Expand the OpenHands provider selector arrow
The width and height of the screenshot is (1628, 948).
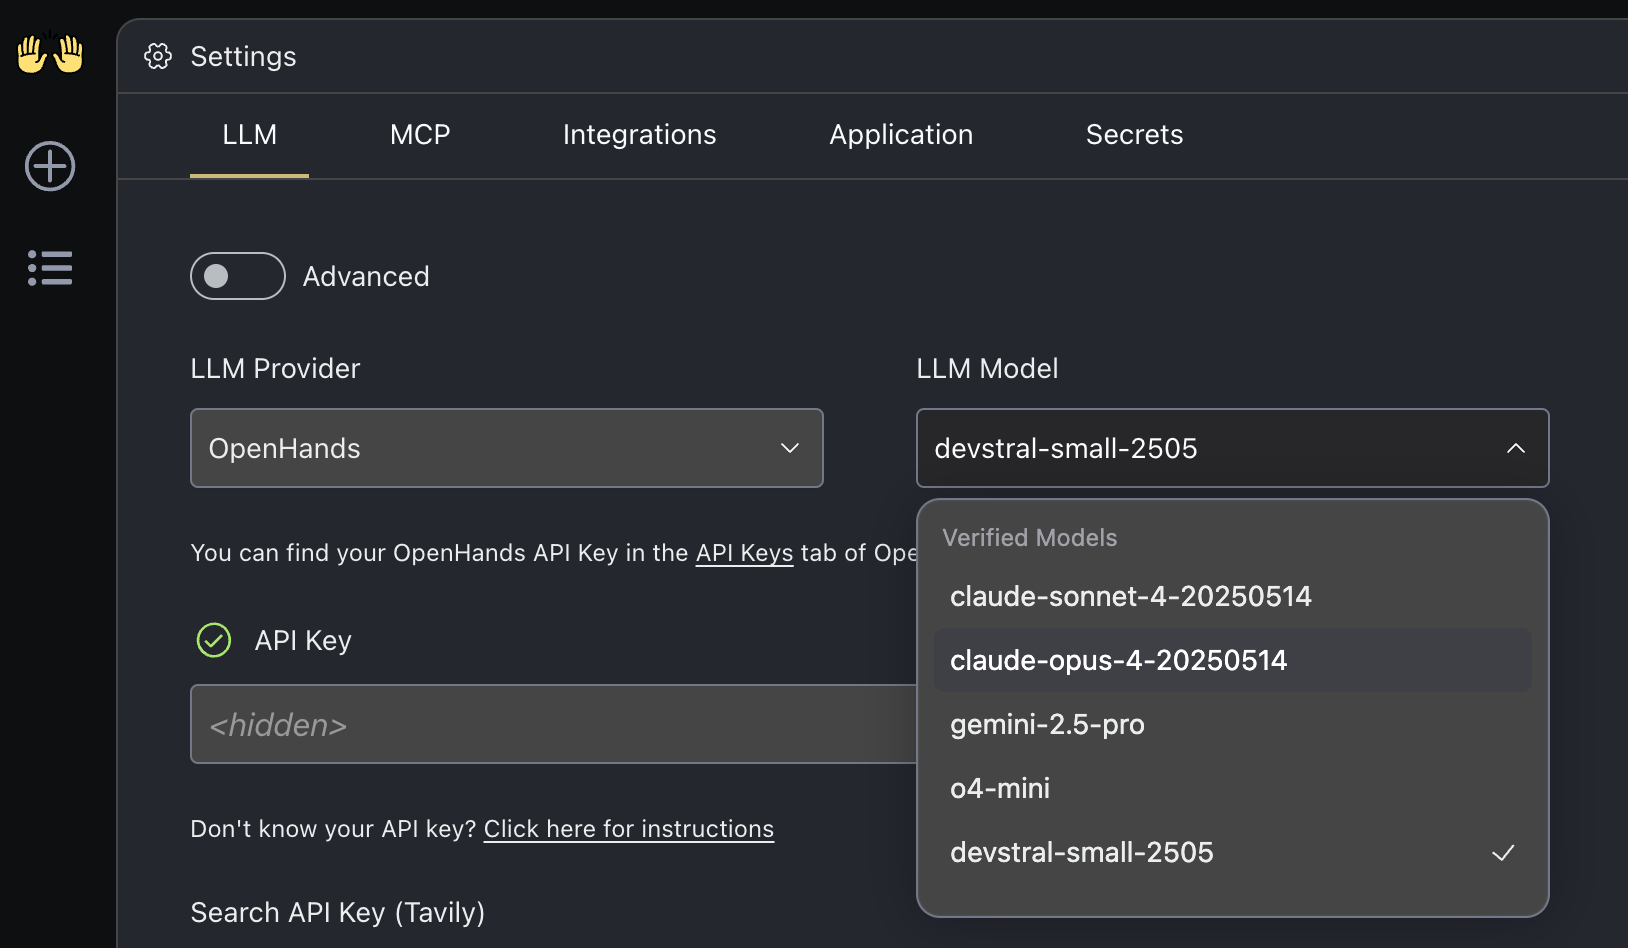pos(789,448)
